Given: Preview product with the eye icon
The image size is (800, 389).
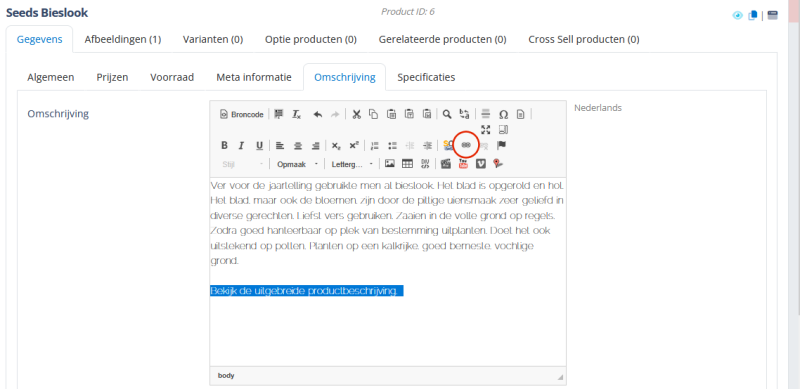Looking at the screenshot, I should pyautogui.click(x=738, y=15).
